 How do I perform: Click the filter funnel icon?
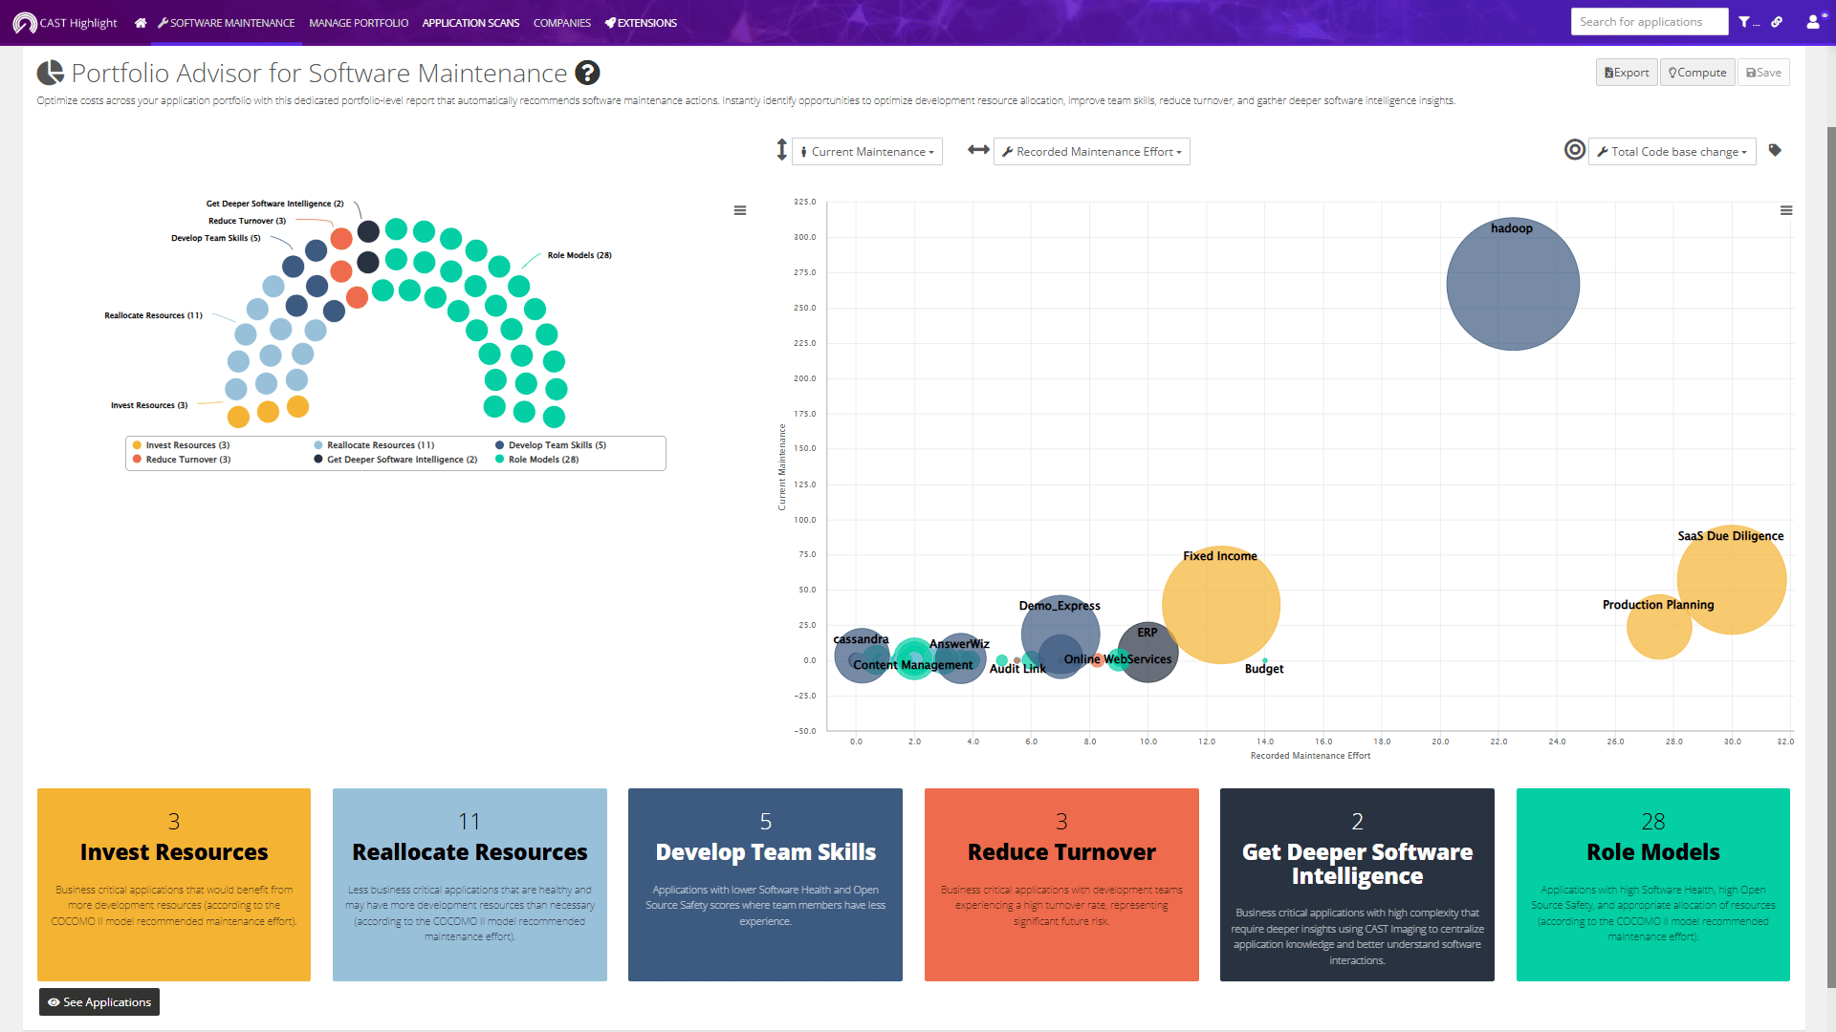click(x=1745, y=22)
